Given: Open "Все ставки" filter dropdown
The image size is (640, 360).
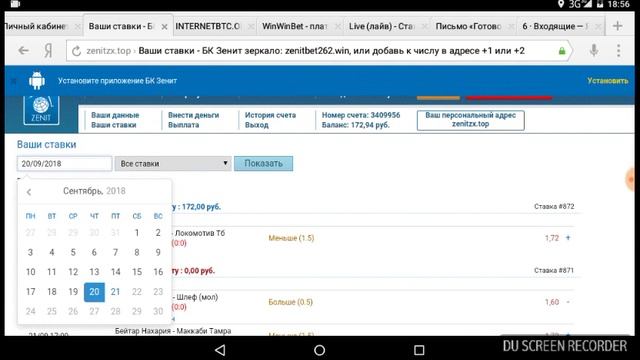Looking at the screenshot, I should click(173, 164).
